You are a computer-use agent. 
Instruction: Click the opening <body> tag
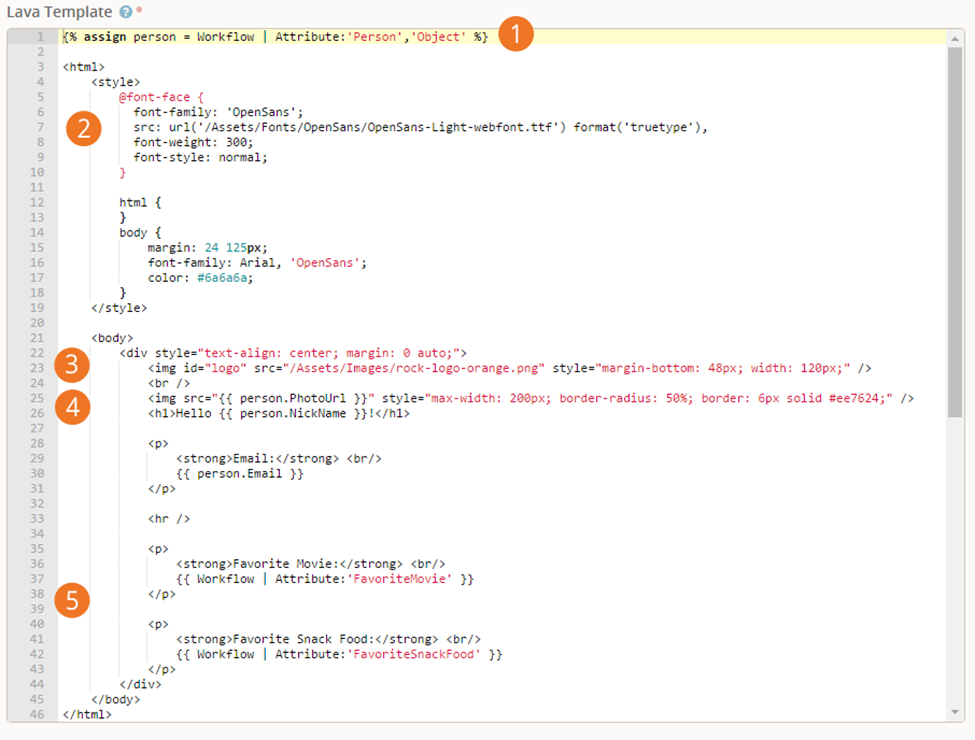click(112, 338)
